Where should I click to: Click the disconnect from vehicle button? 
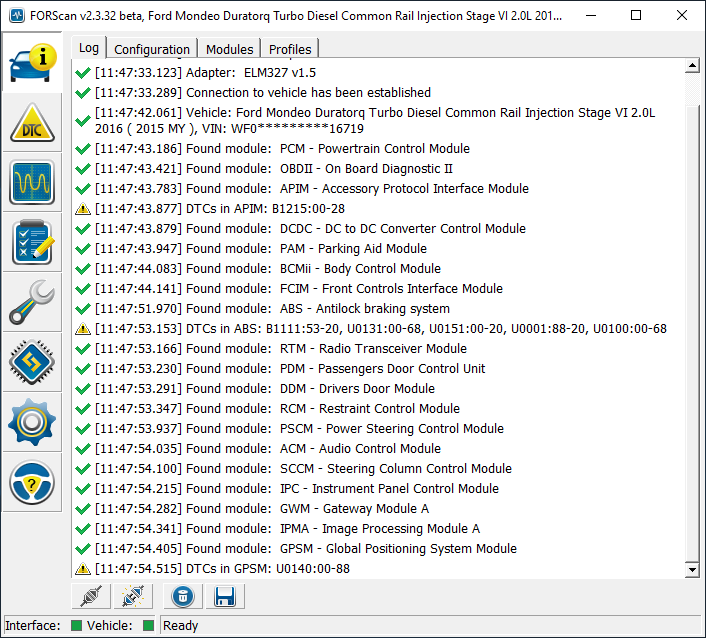(x=130, y=597)
